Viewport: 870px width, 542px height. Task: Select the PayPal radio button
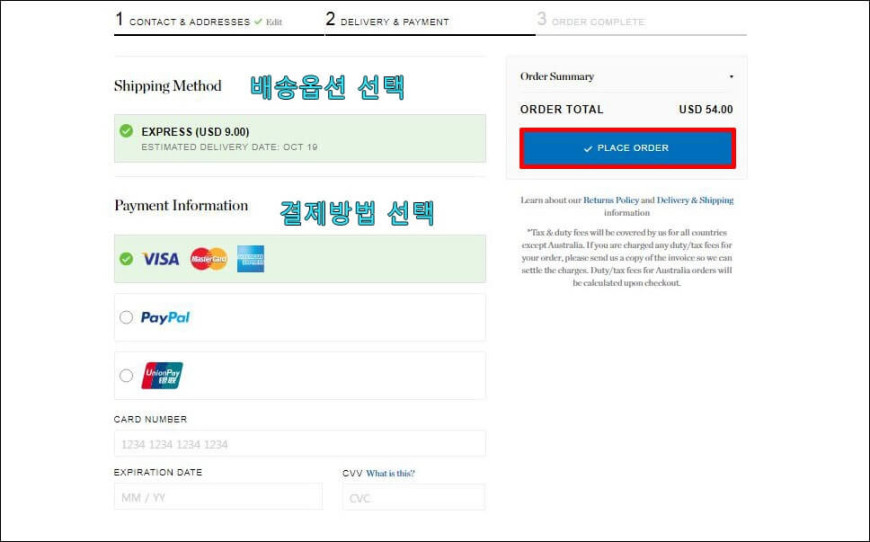(x=127, y=317)
